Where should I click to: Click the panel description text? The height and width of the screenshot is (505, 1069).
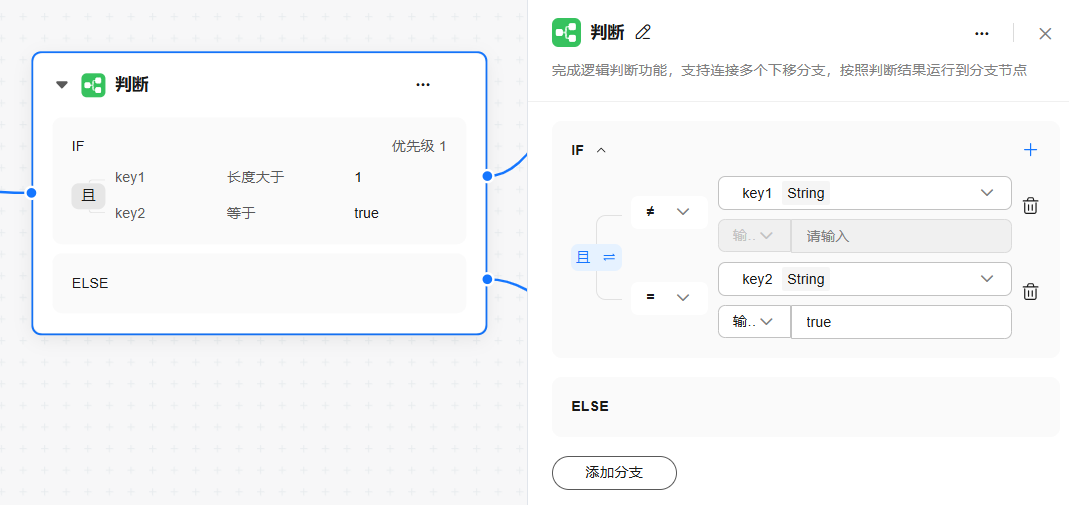pos(789,71)
